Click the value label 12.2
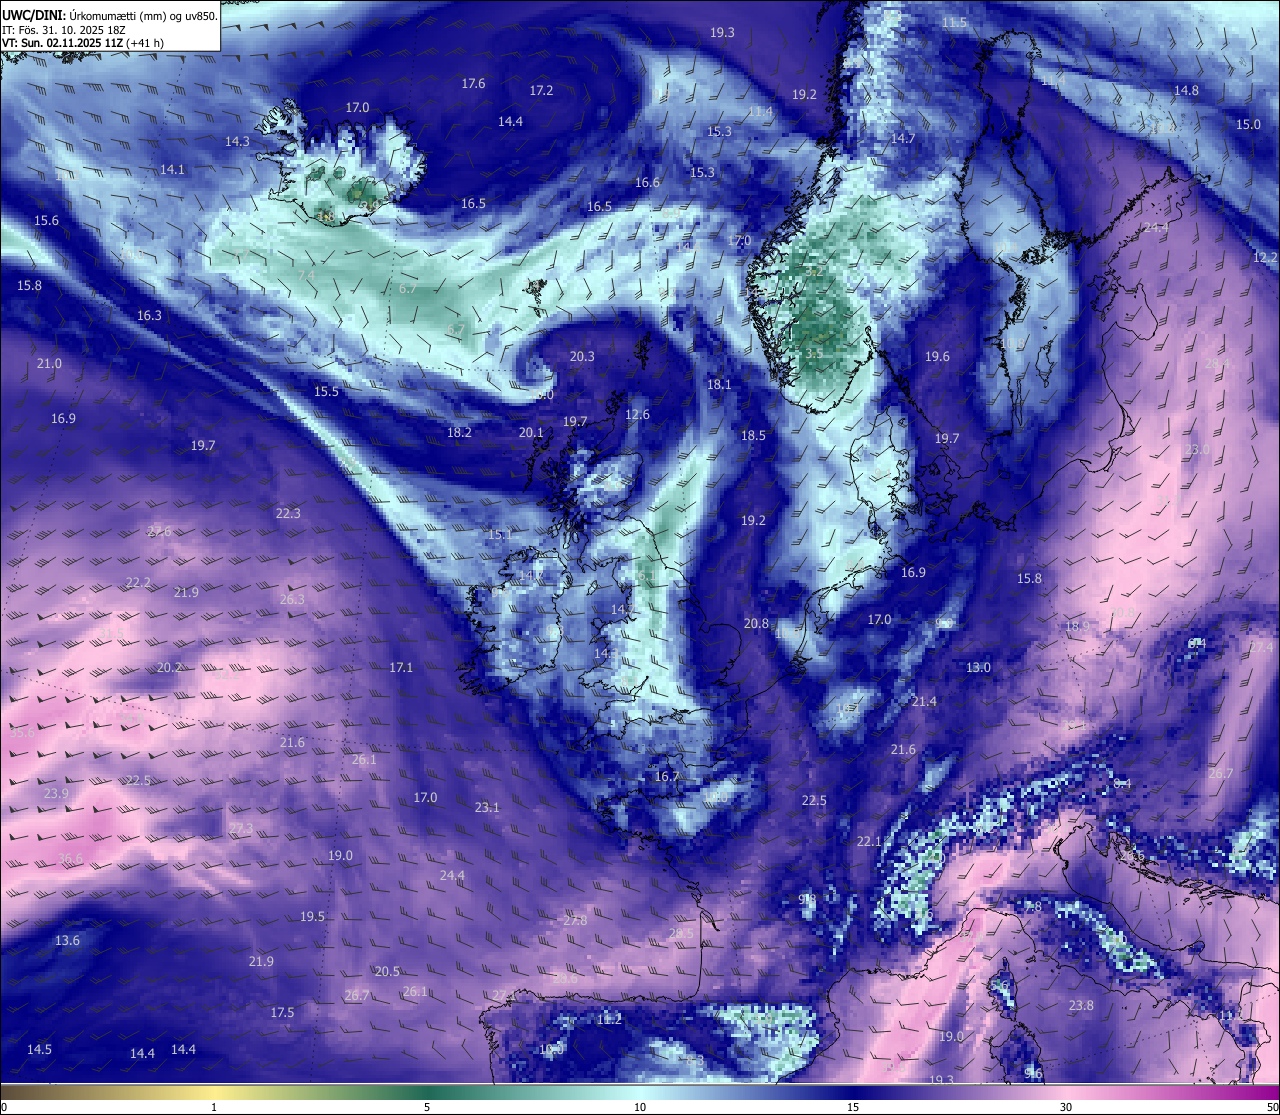Viewport: 1280px width, 1115px height. 1265,257
